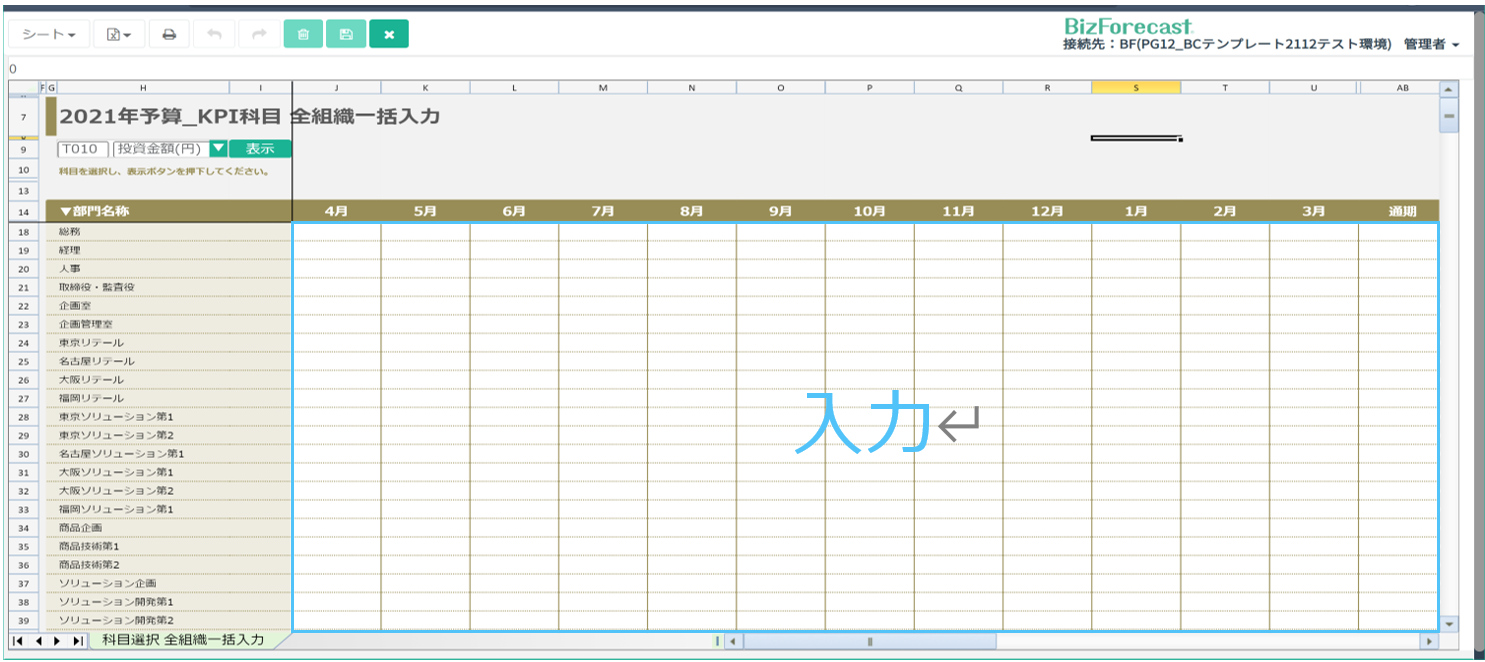Screen dimensions: 1485x662
Task: Select the 科目選択 全組織一括入力 sheet tab
Action: click(x=184, y=640)
